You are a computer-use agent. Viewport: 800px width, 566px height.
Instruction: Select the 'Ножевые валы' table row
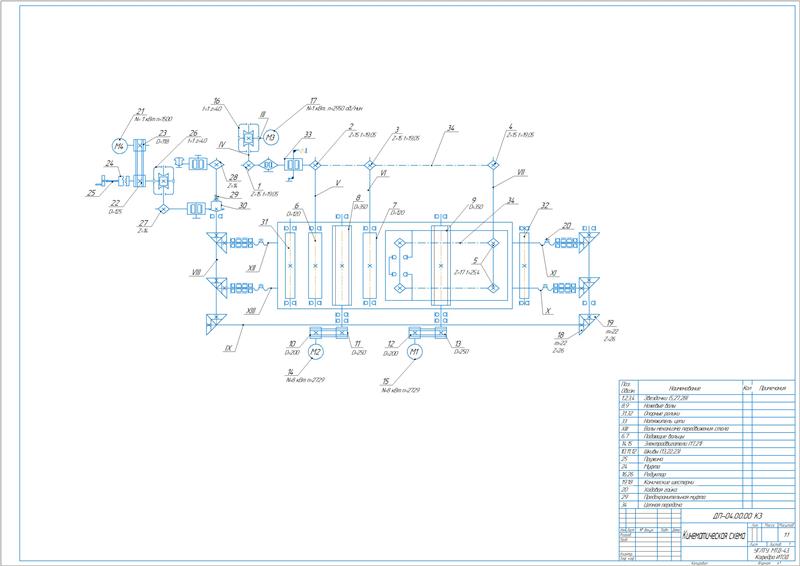[x=707, y=406]
